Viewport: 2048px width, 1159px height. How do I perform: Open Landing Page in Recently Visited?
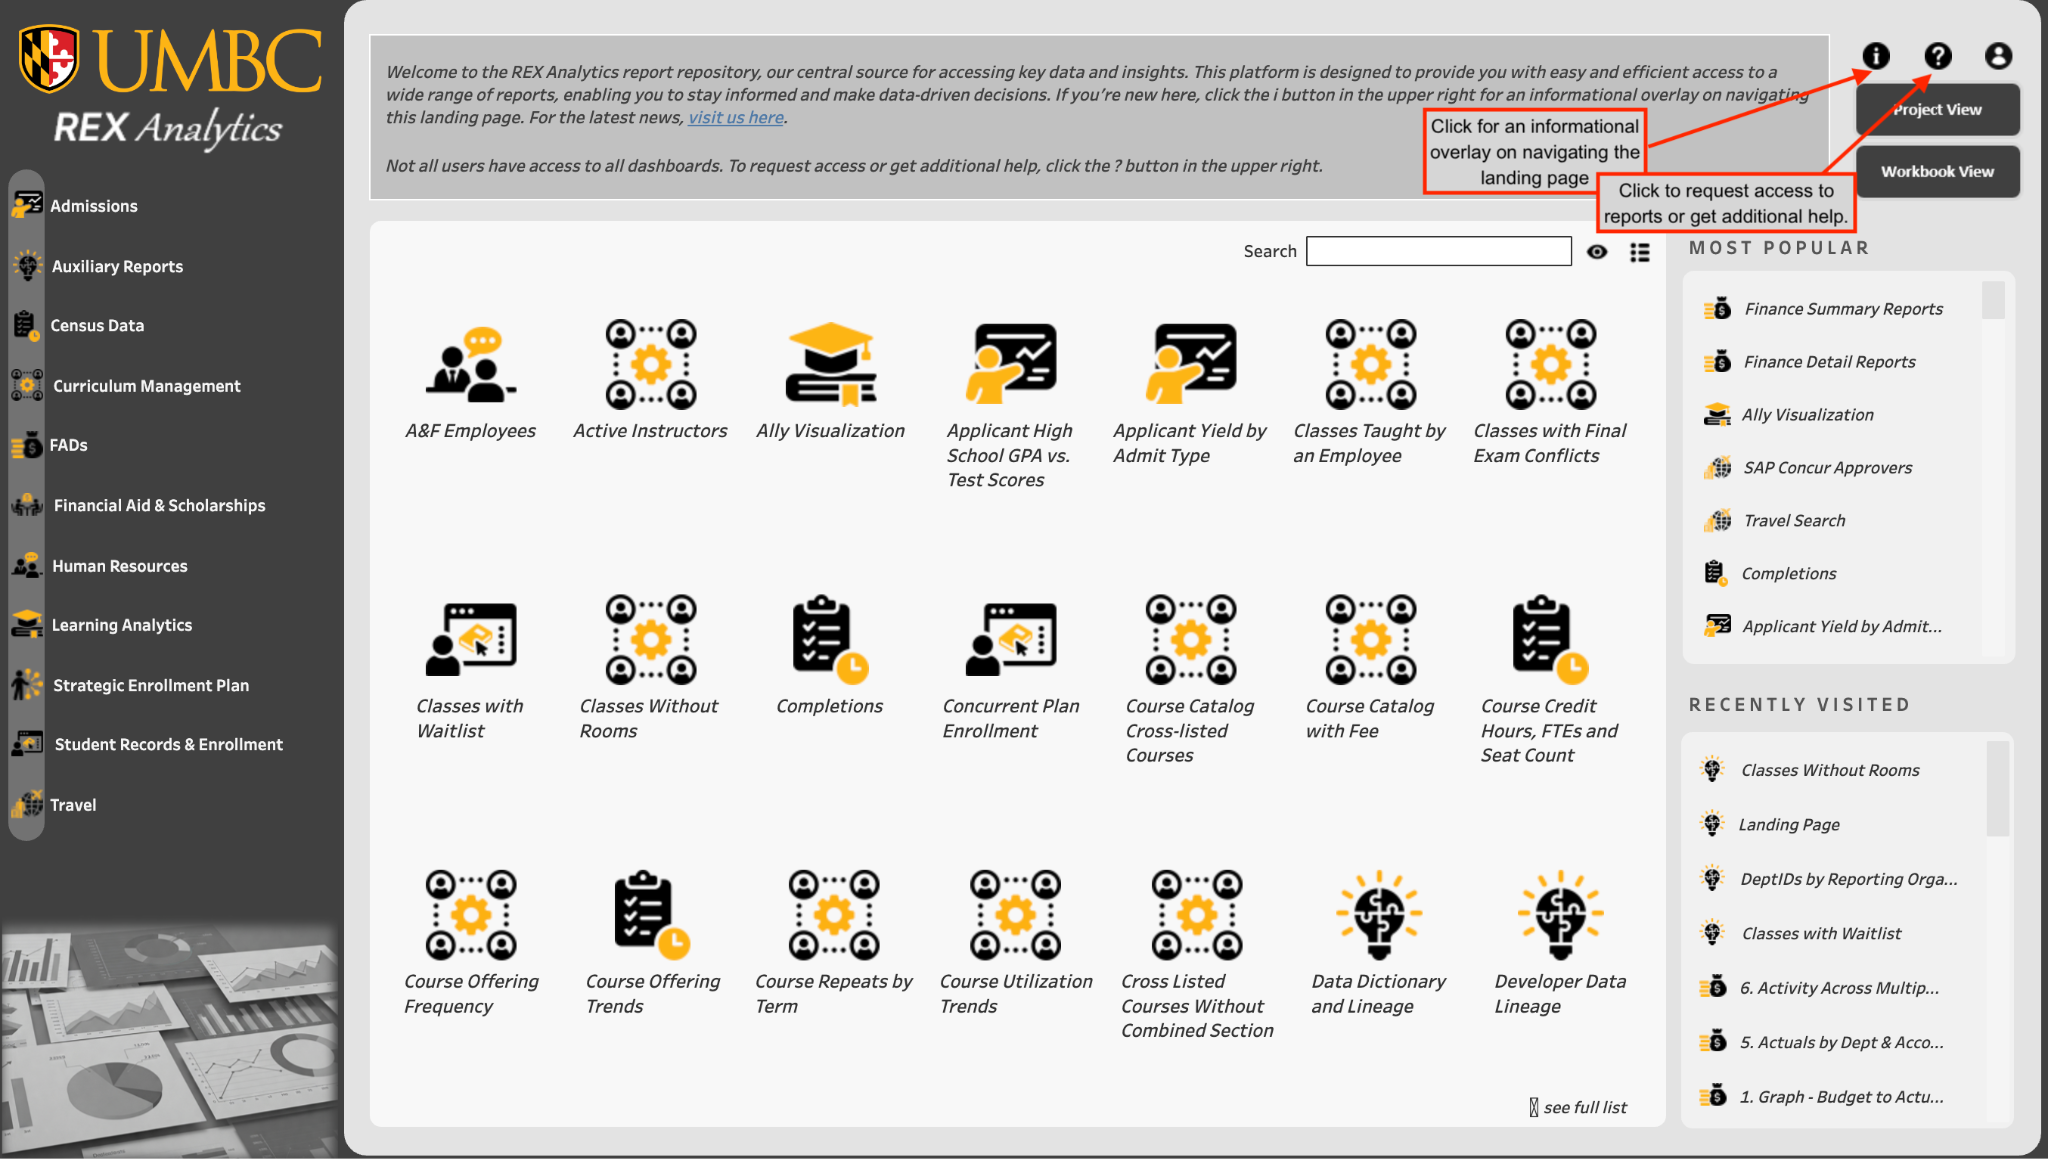click(x=1789, y=825)
